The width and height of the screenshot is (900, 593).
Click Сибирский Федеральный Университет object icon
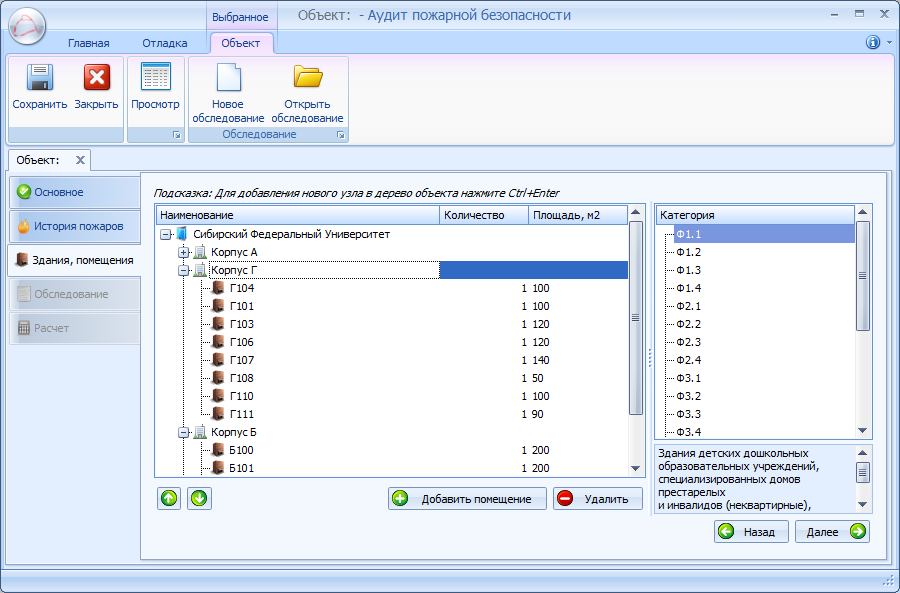[182, 234]
